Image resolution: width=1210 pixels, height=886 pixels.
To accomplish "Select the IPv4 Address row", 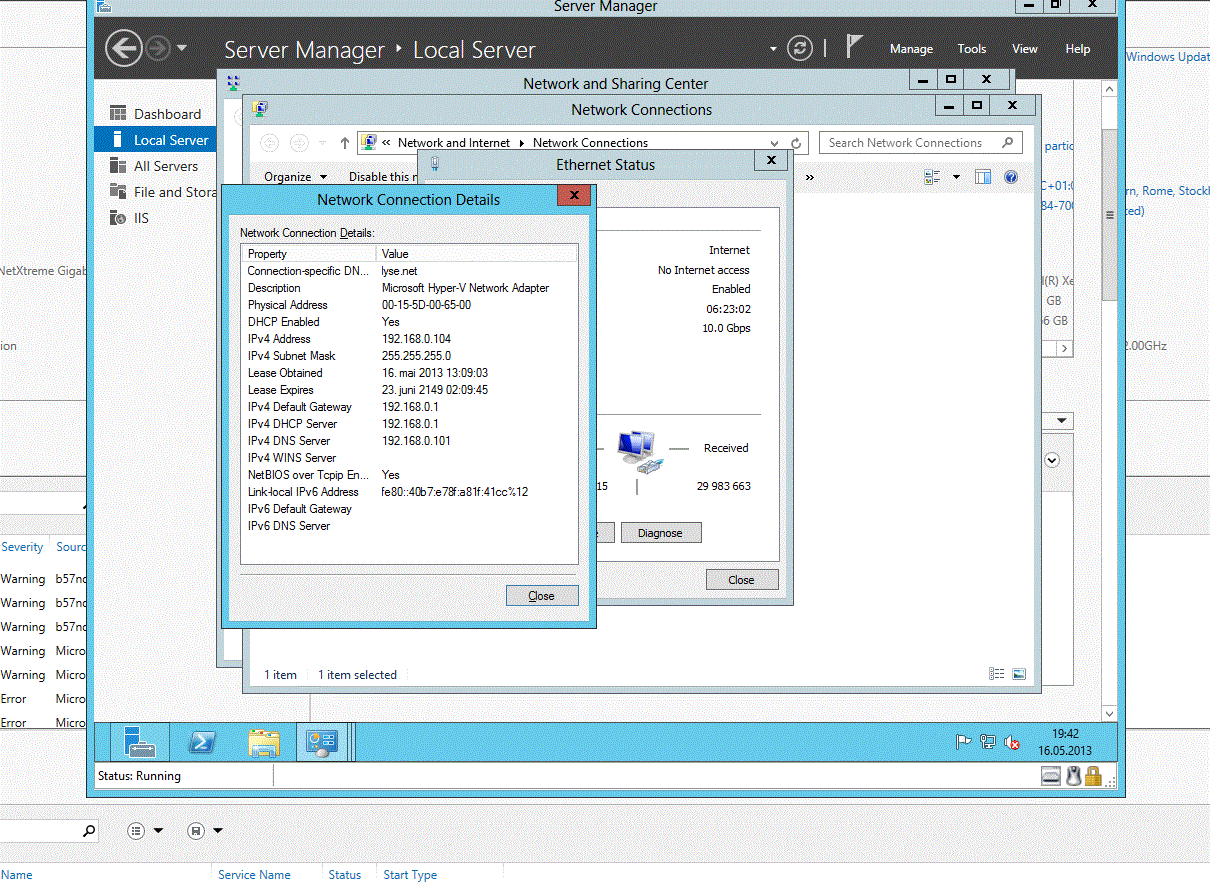I will [409, 339].
